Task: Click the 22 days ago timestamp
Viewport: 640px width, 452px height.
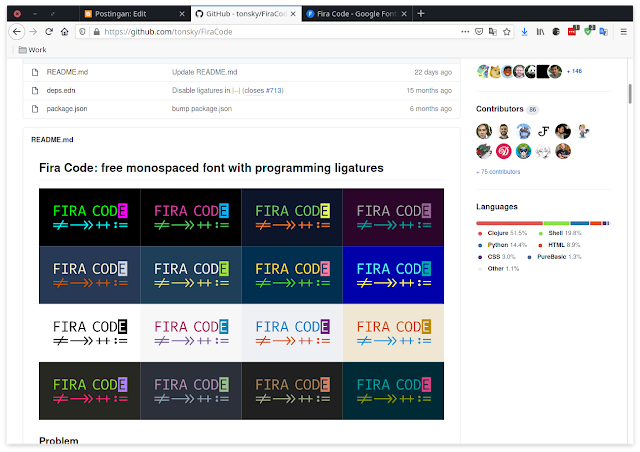Action: [433, 72]
